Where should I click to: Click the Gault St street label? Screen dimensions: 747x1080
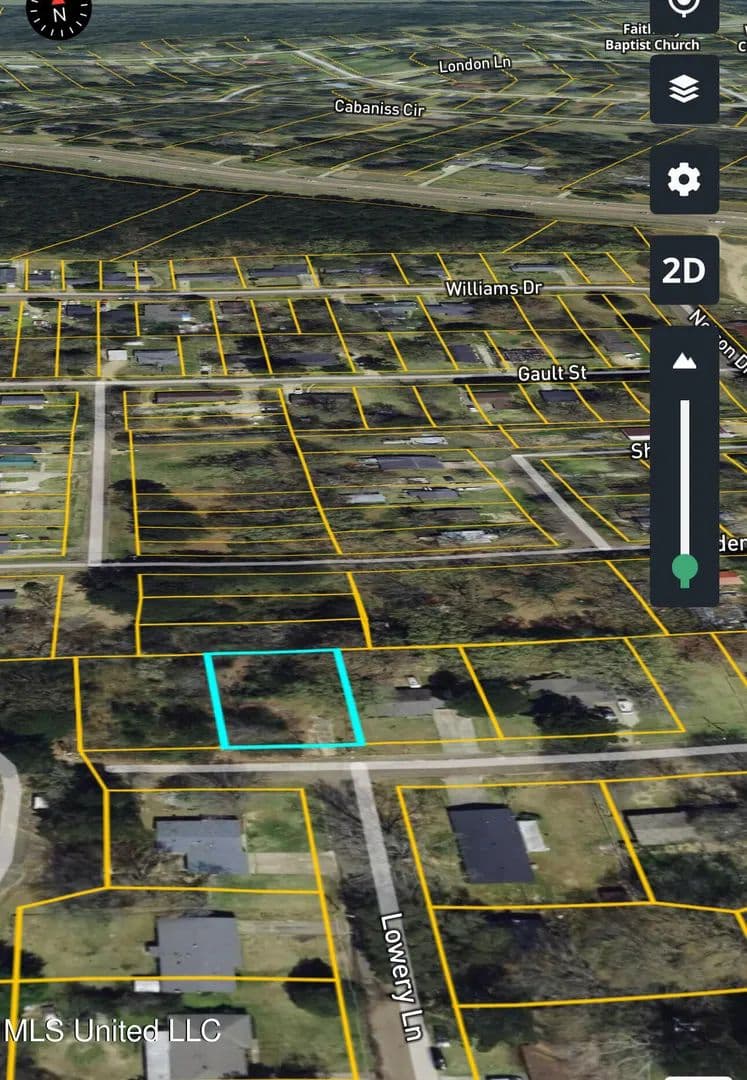[x=553, y=373]
